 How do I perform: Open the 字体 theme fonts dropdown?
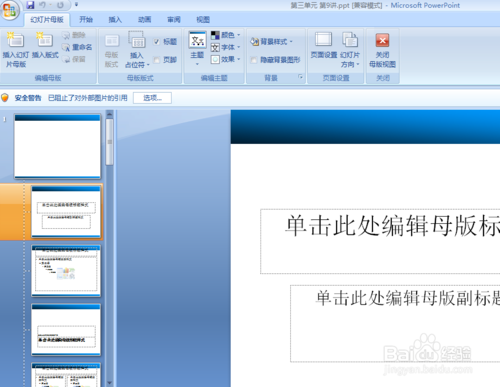[226, 47]
